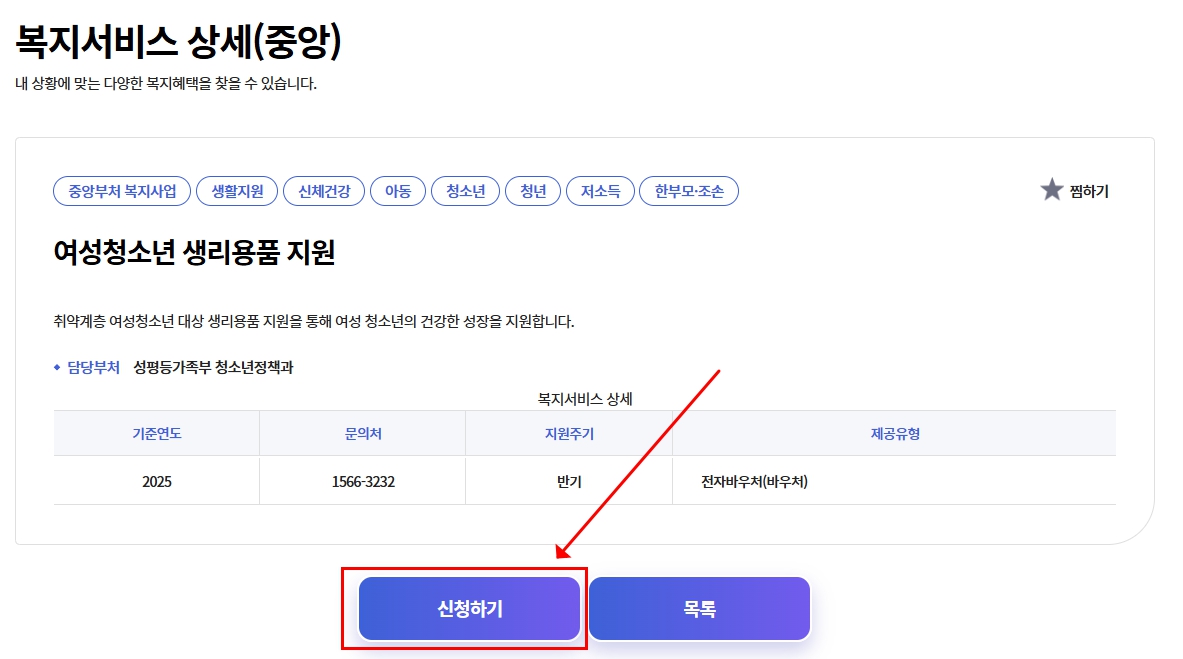Click the 문의처 column header
The height and width of the screenshot is (659, 1183).
[x=362, y=432]
